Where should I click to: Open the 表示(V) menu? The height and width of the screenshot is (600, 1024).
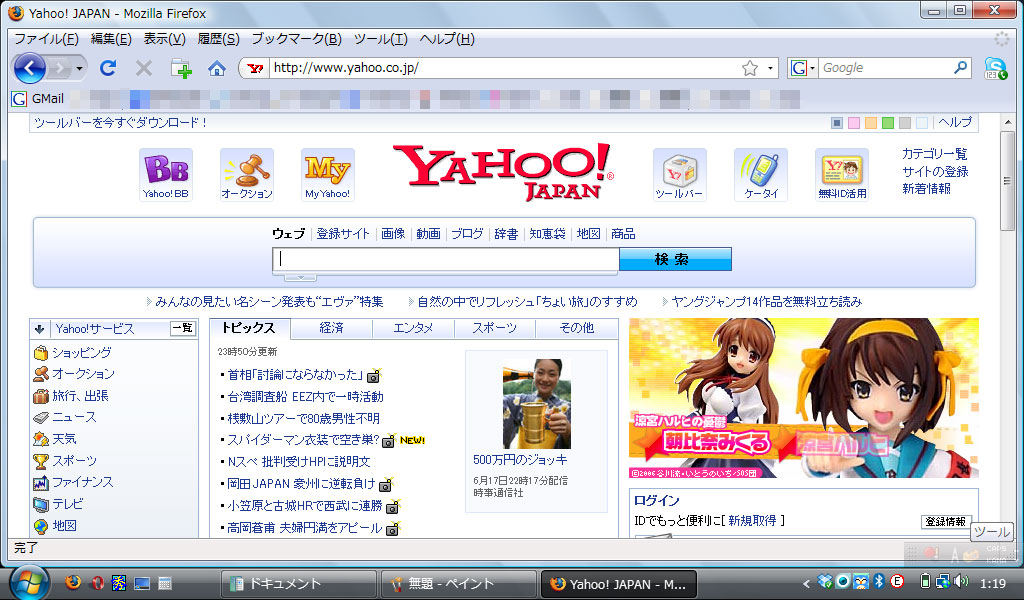click(x=165, y=39)
